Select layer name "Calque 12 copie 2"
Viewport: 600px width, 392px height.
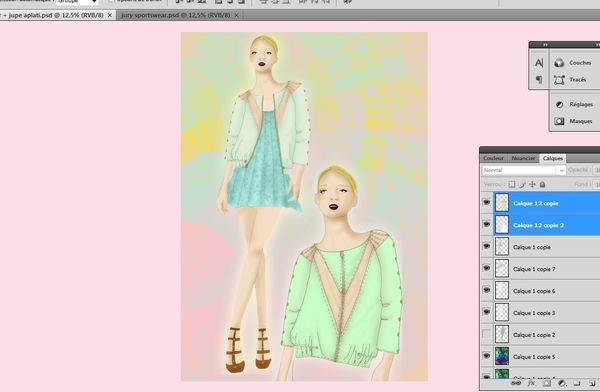click(538, 225)
